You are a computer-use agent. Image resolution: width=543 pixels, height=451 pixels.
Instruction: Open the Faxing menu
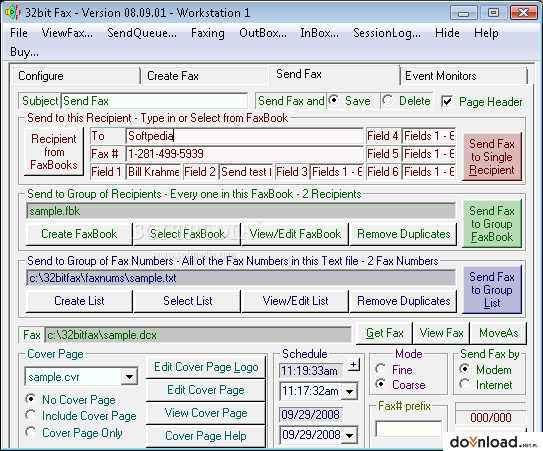pyautogui.click(x=208, y=33)
